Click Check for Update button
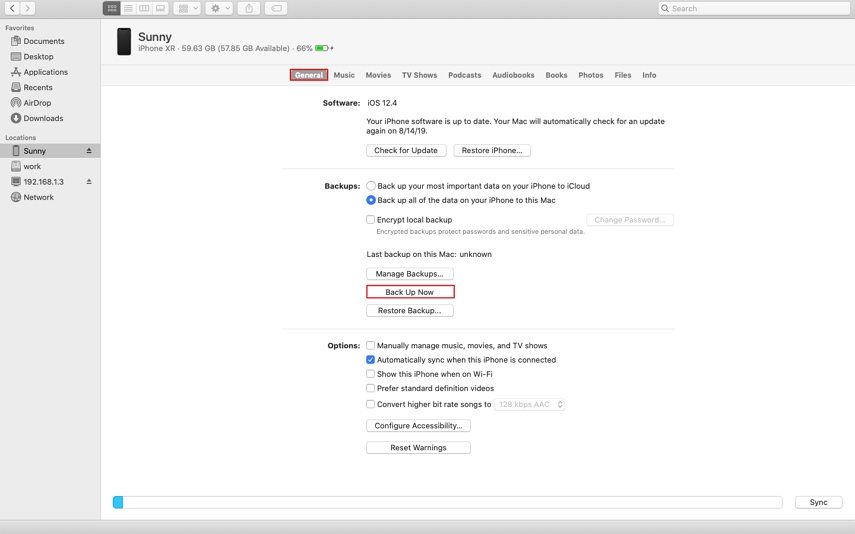Image resolution: width=855 pixels, height=534 pixels. 406,151
